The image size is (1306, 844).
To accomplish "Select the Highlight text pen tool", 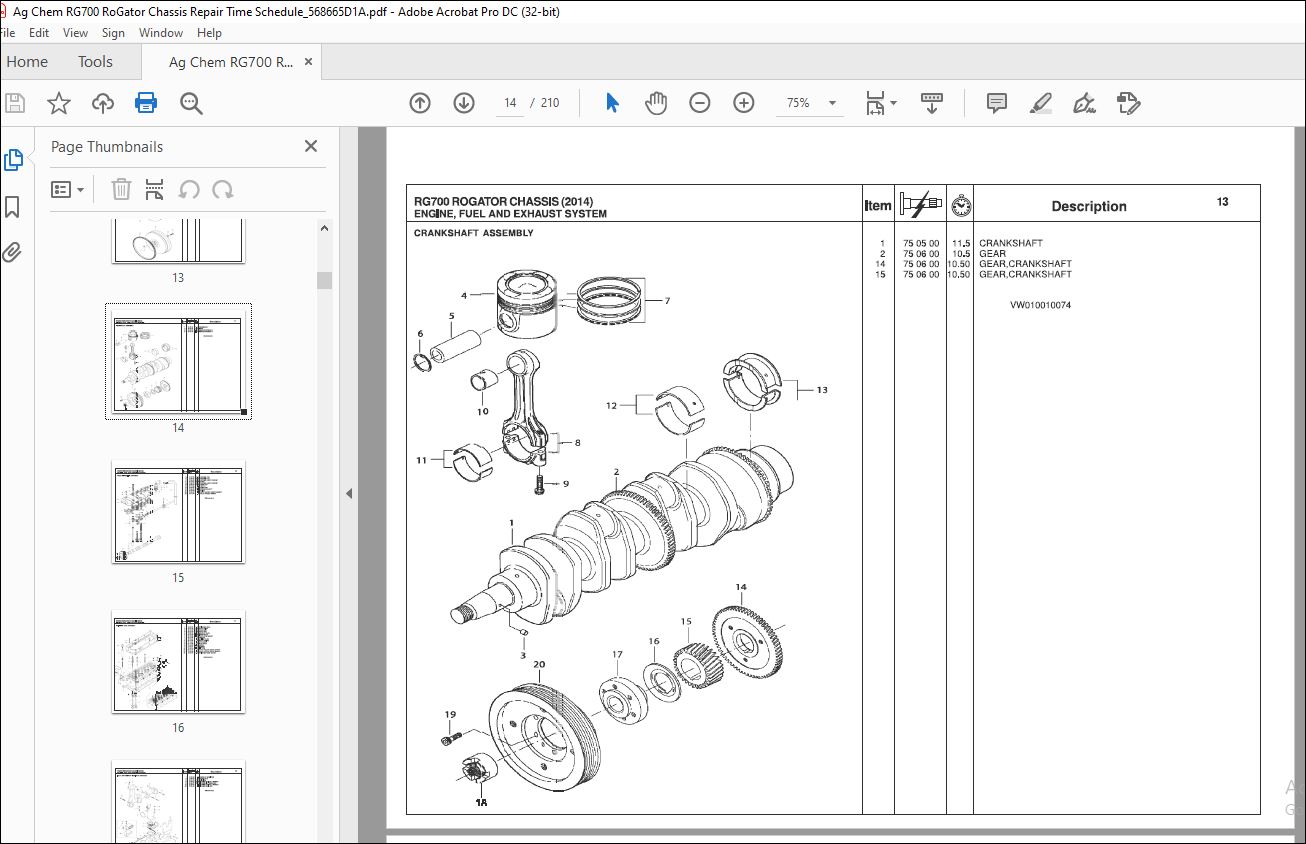I will [1041, 103].
